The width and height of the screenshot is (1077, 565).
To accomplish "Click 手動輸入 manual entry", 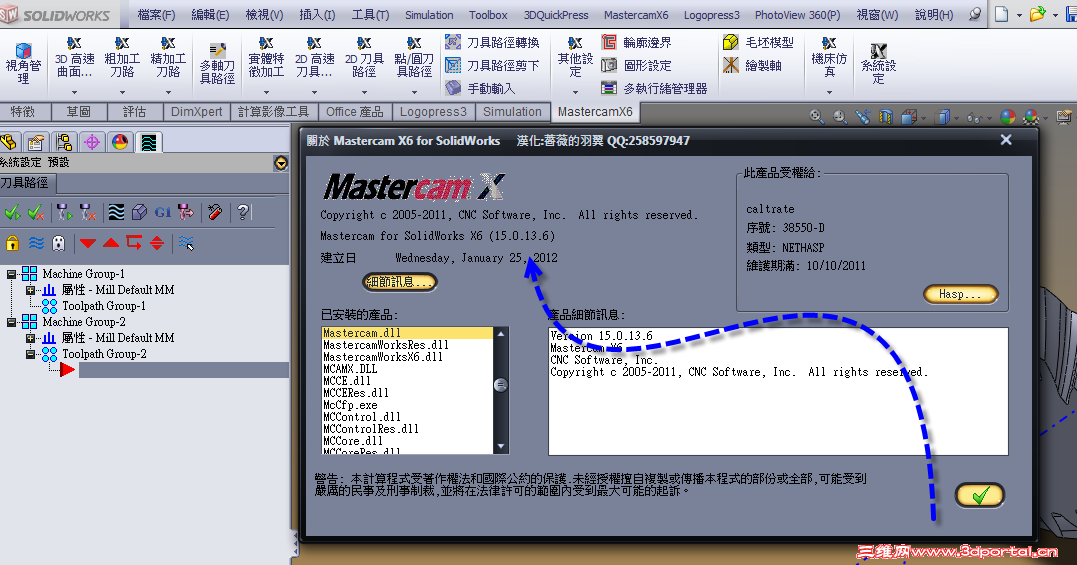I will [480, 88].
